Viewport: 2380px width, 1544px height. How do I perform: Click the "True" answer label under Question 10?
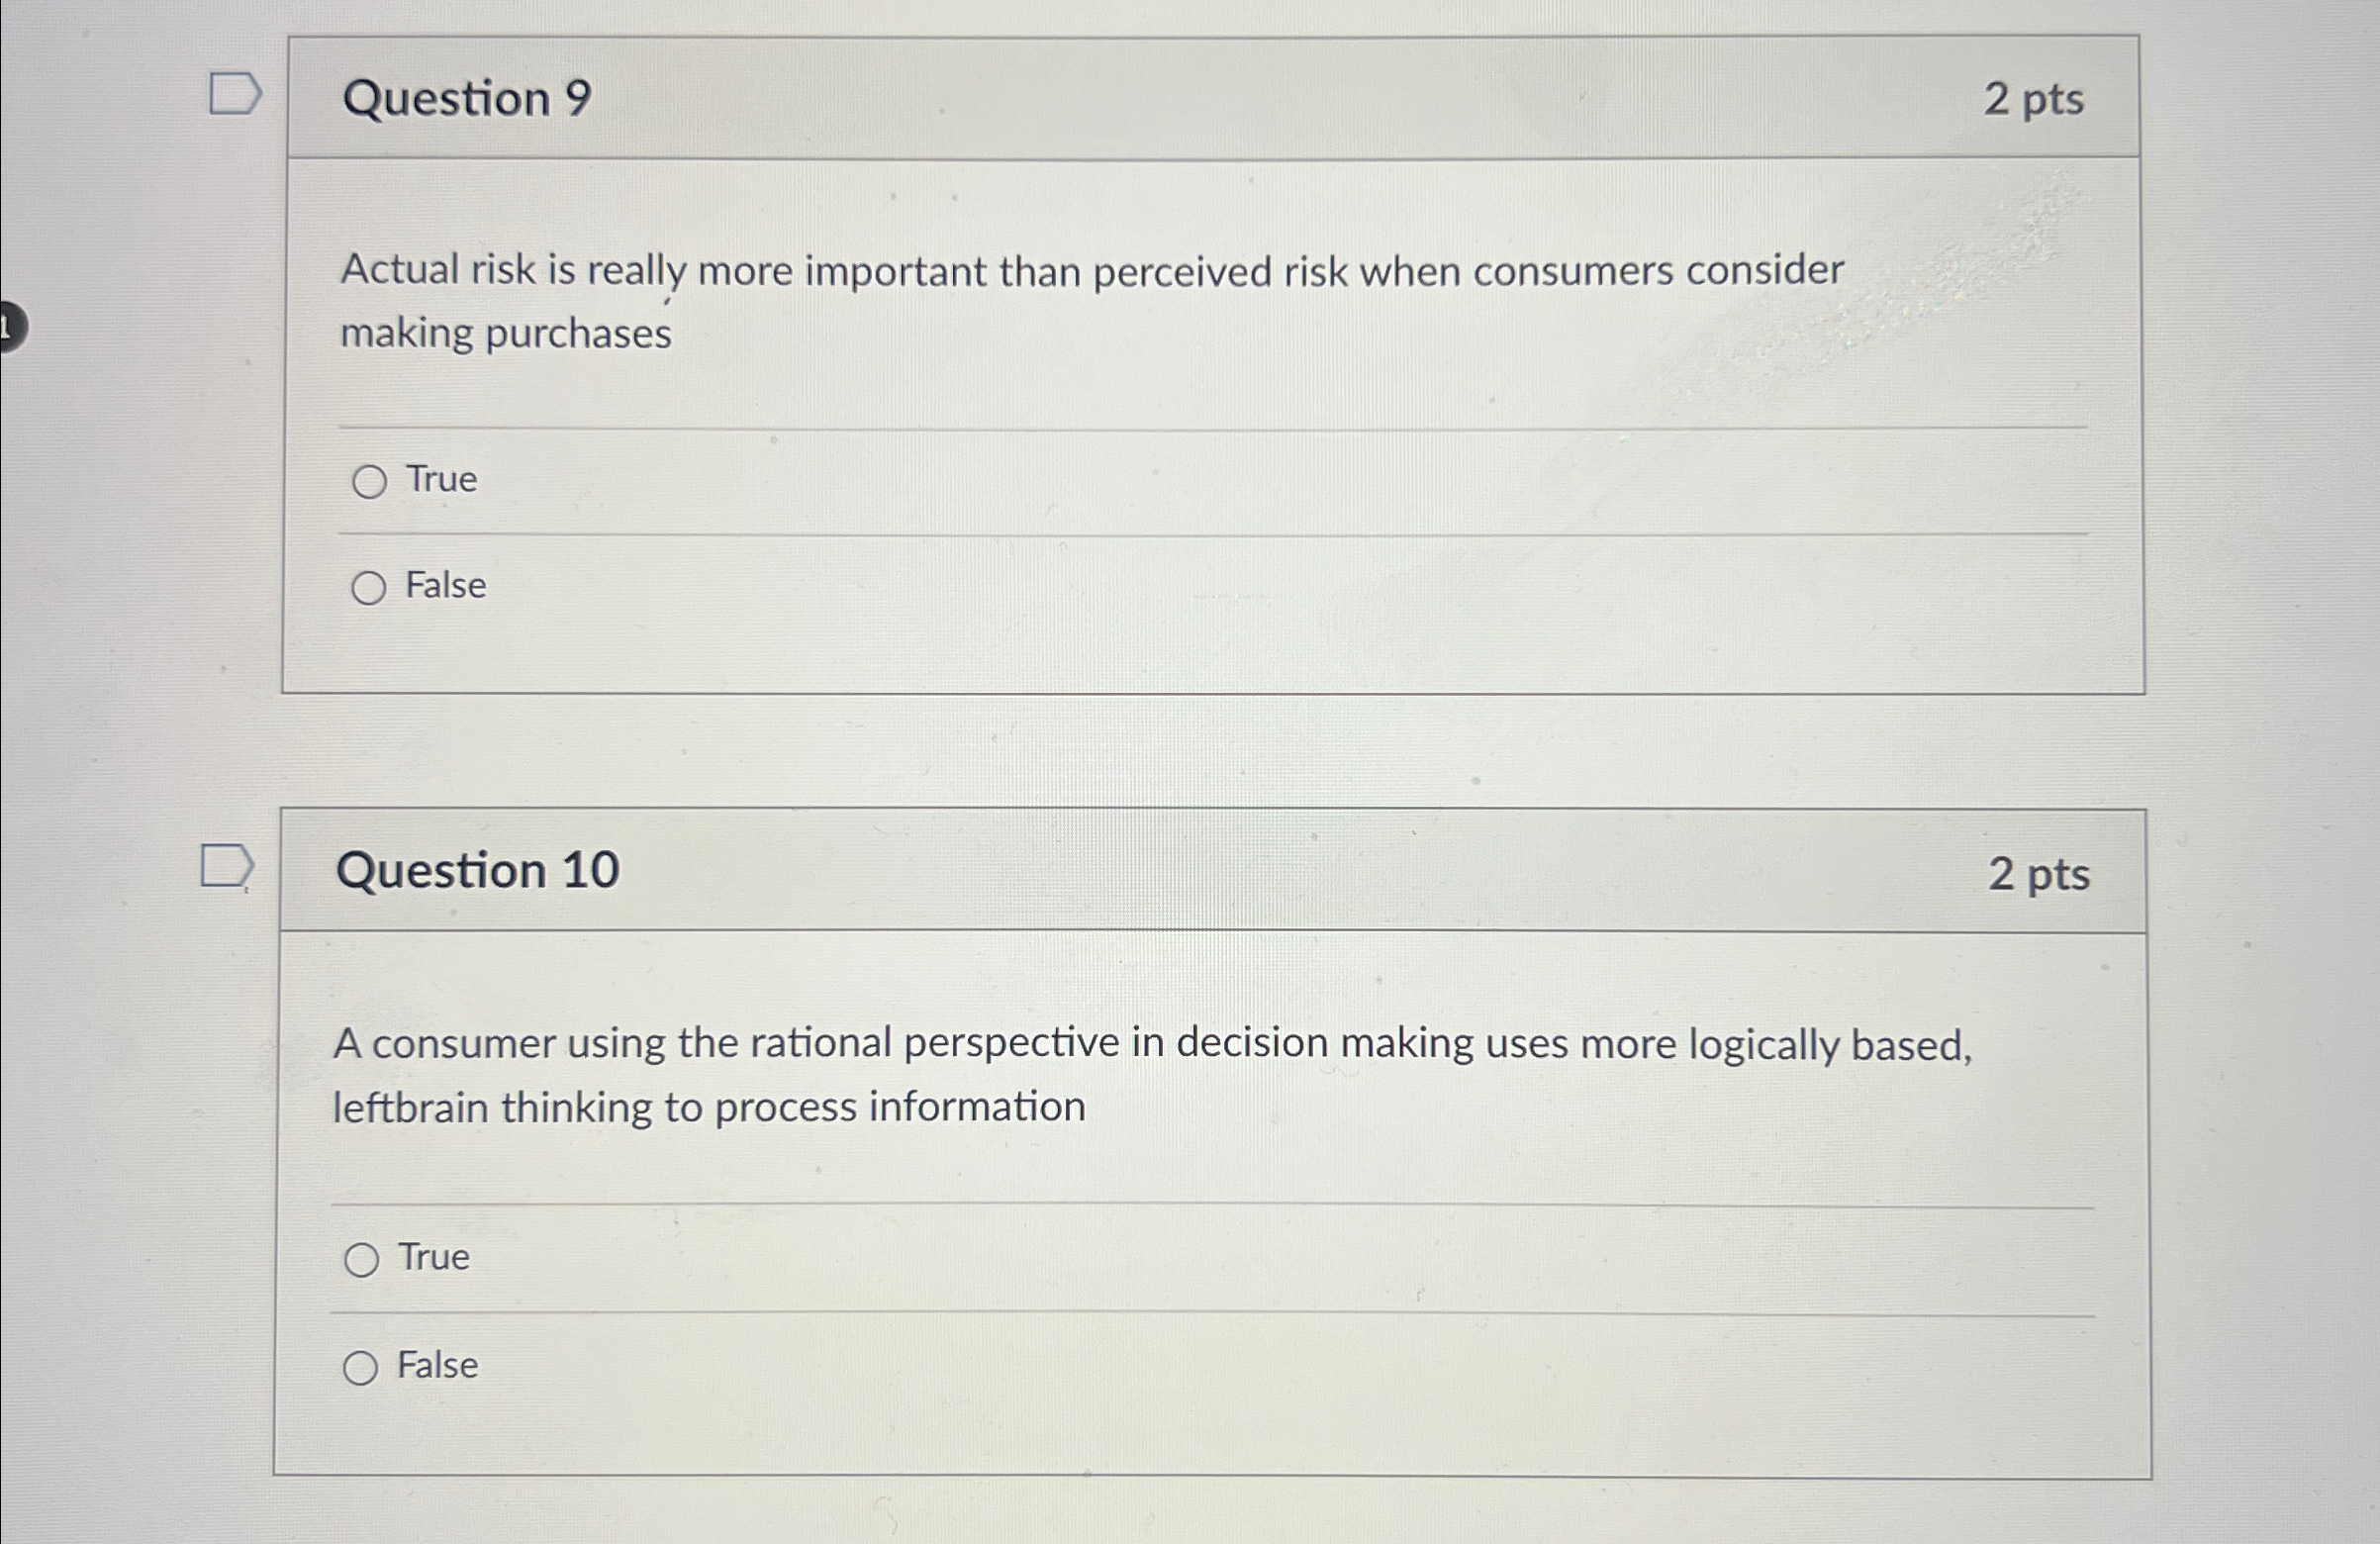tap(434, 1257)
